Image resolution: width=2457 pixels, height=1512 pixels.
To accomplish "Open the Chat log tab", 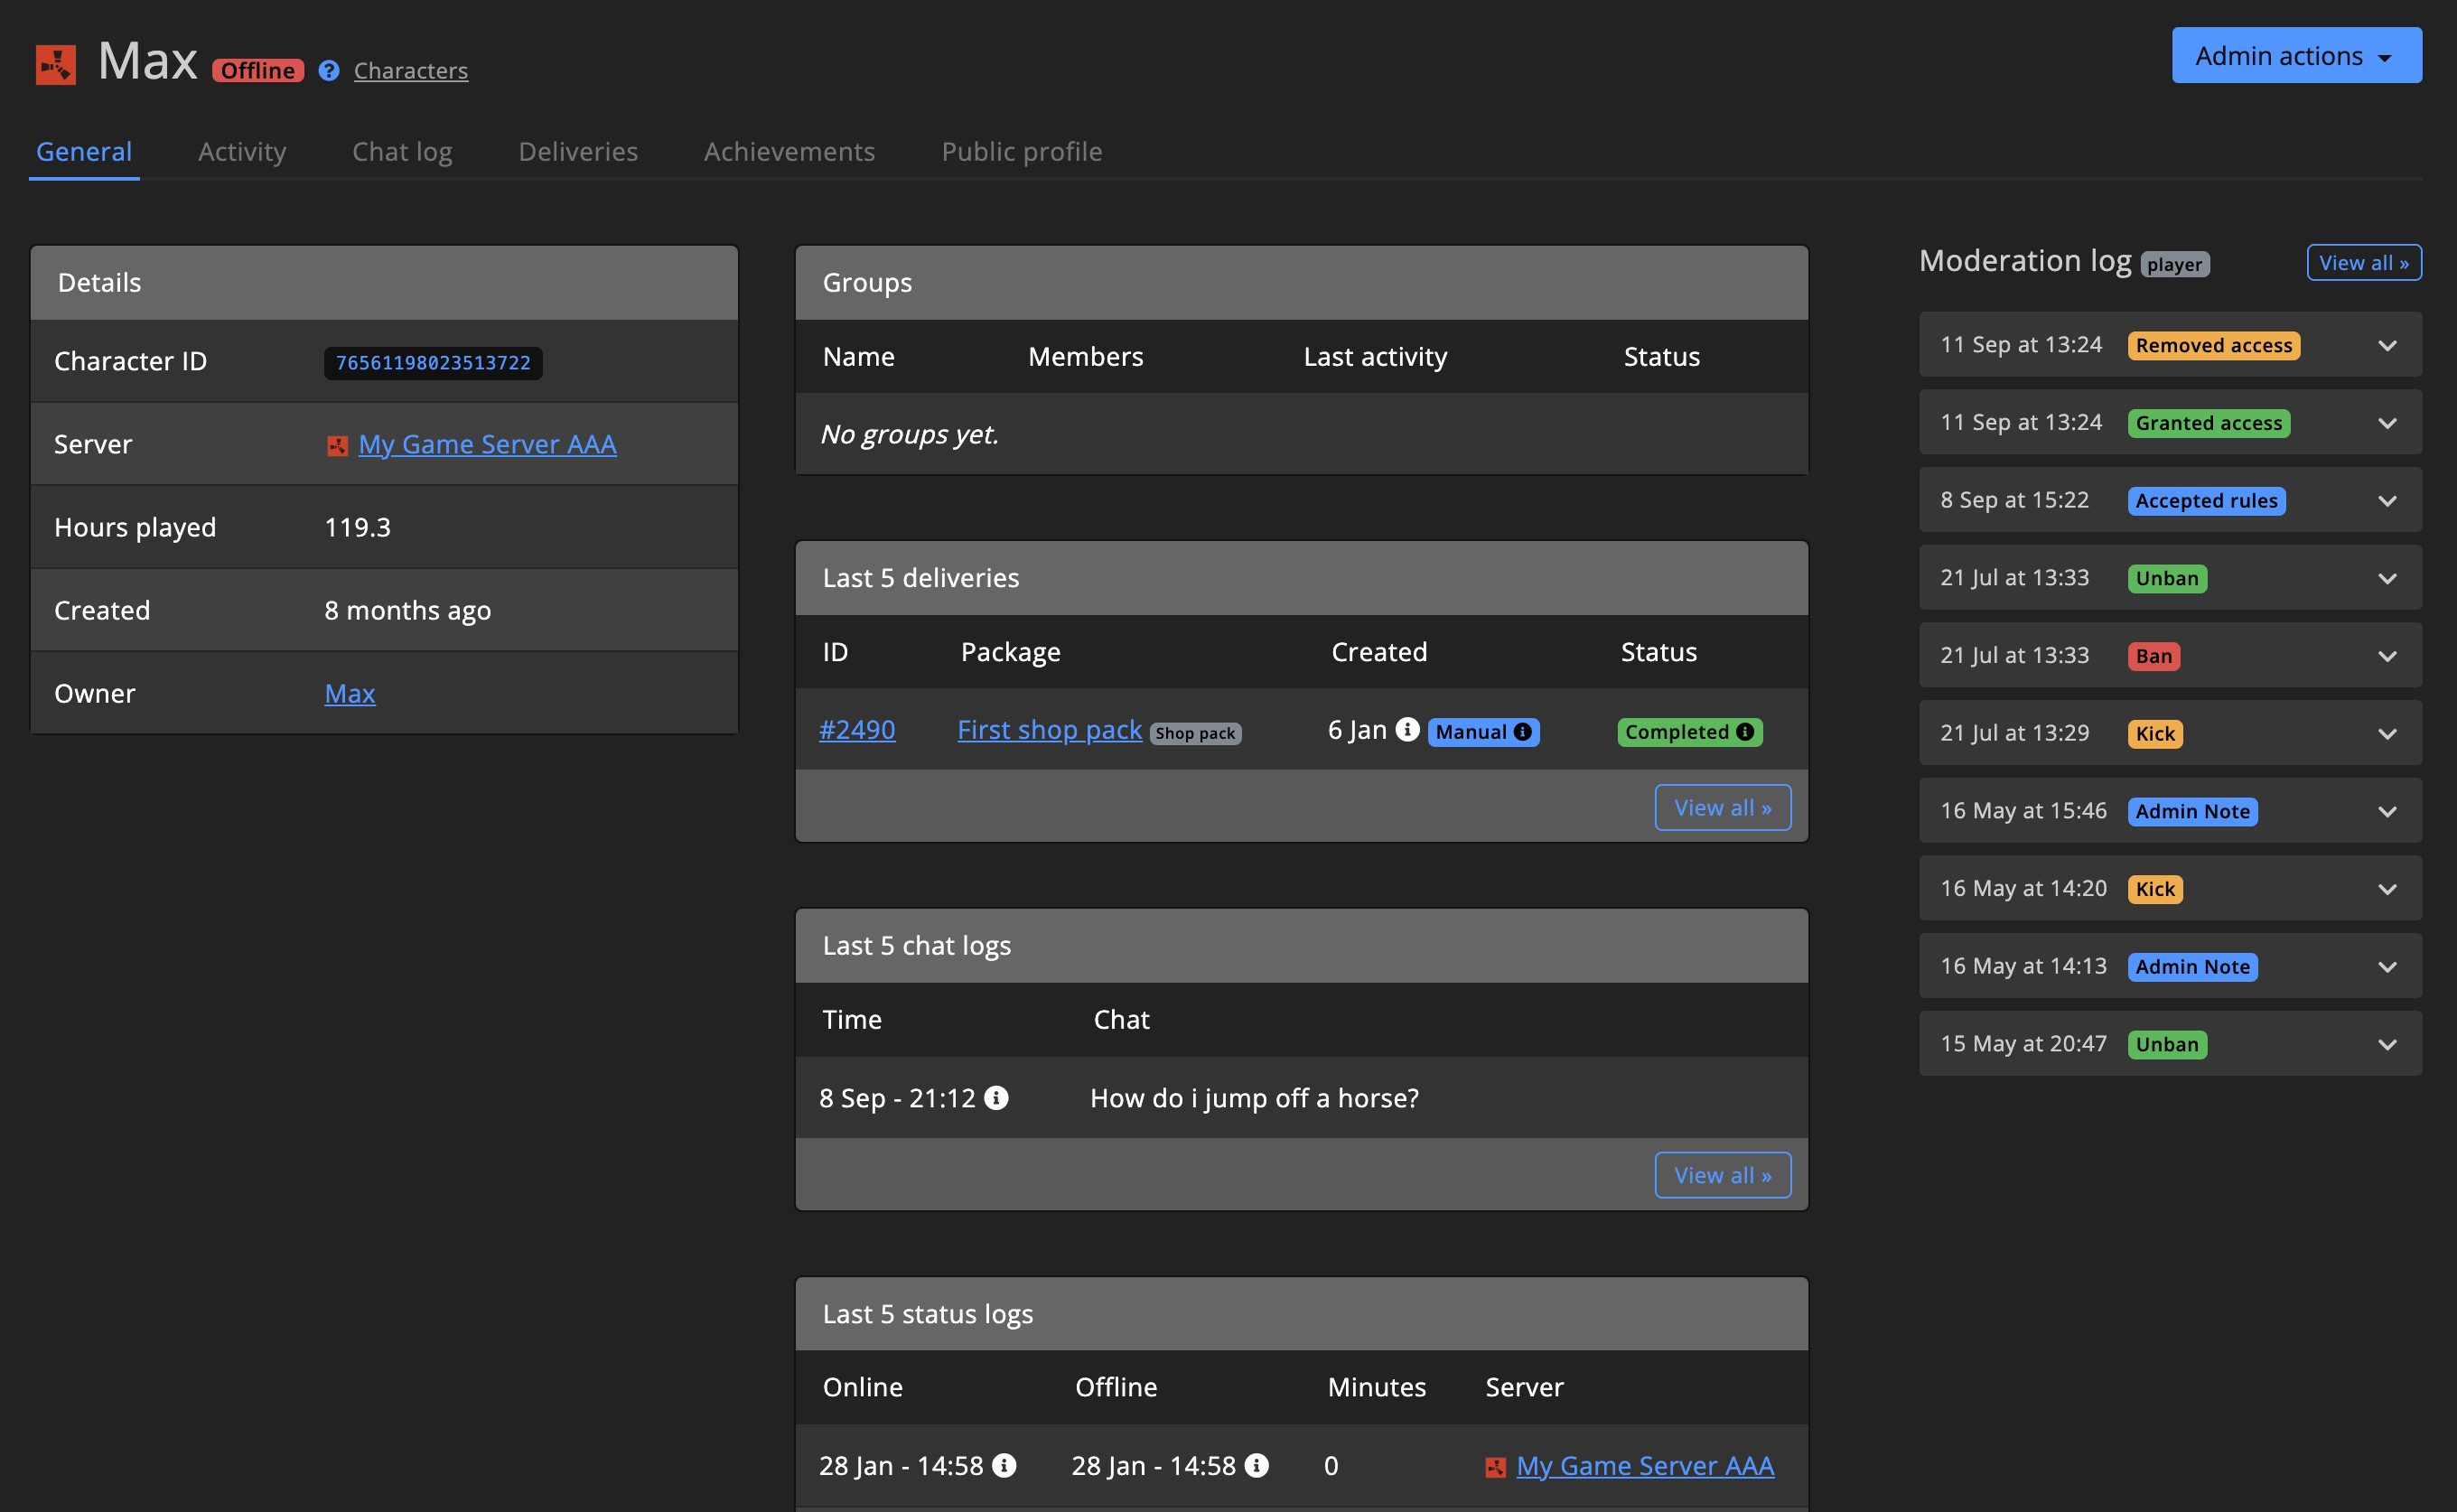I will [x=402, y=151].
